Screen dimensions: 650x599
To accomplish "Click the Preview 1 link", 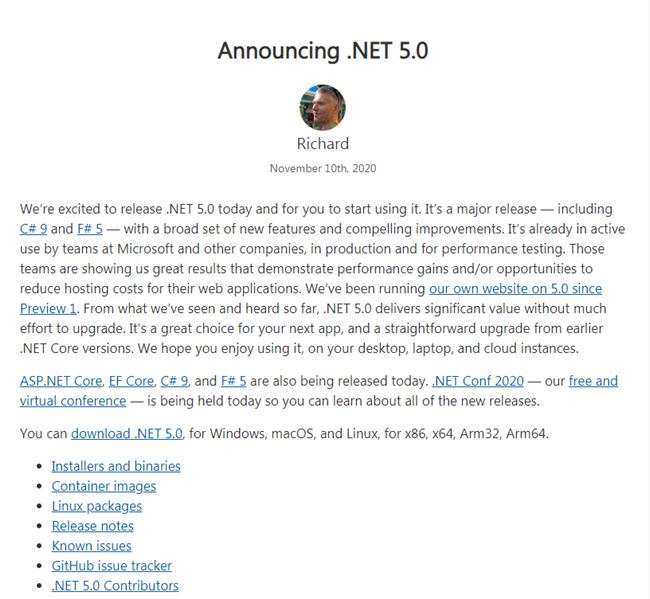I will click(48, 308).
